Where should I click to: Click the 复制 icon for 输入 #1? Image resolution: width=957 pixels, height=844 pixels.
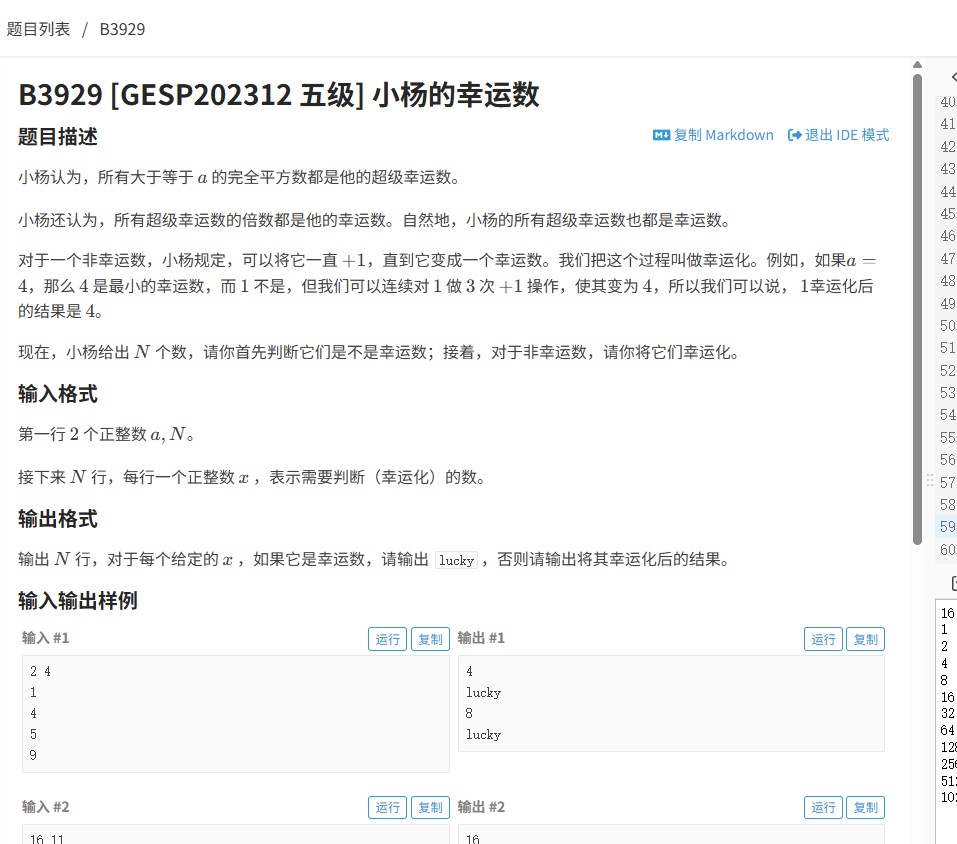coord(430,638)
